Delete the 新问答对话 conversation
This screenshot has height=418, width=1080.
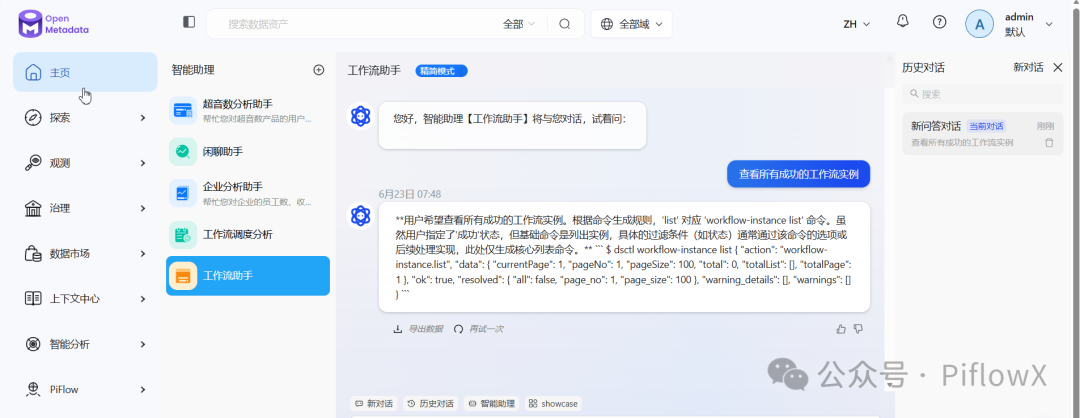1049,143
